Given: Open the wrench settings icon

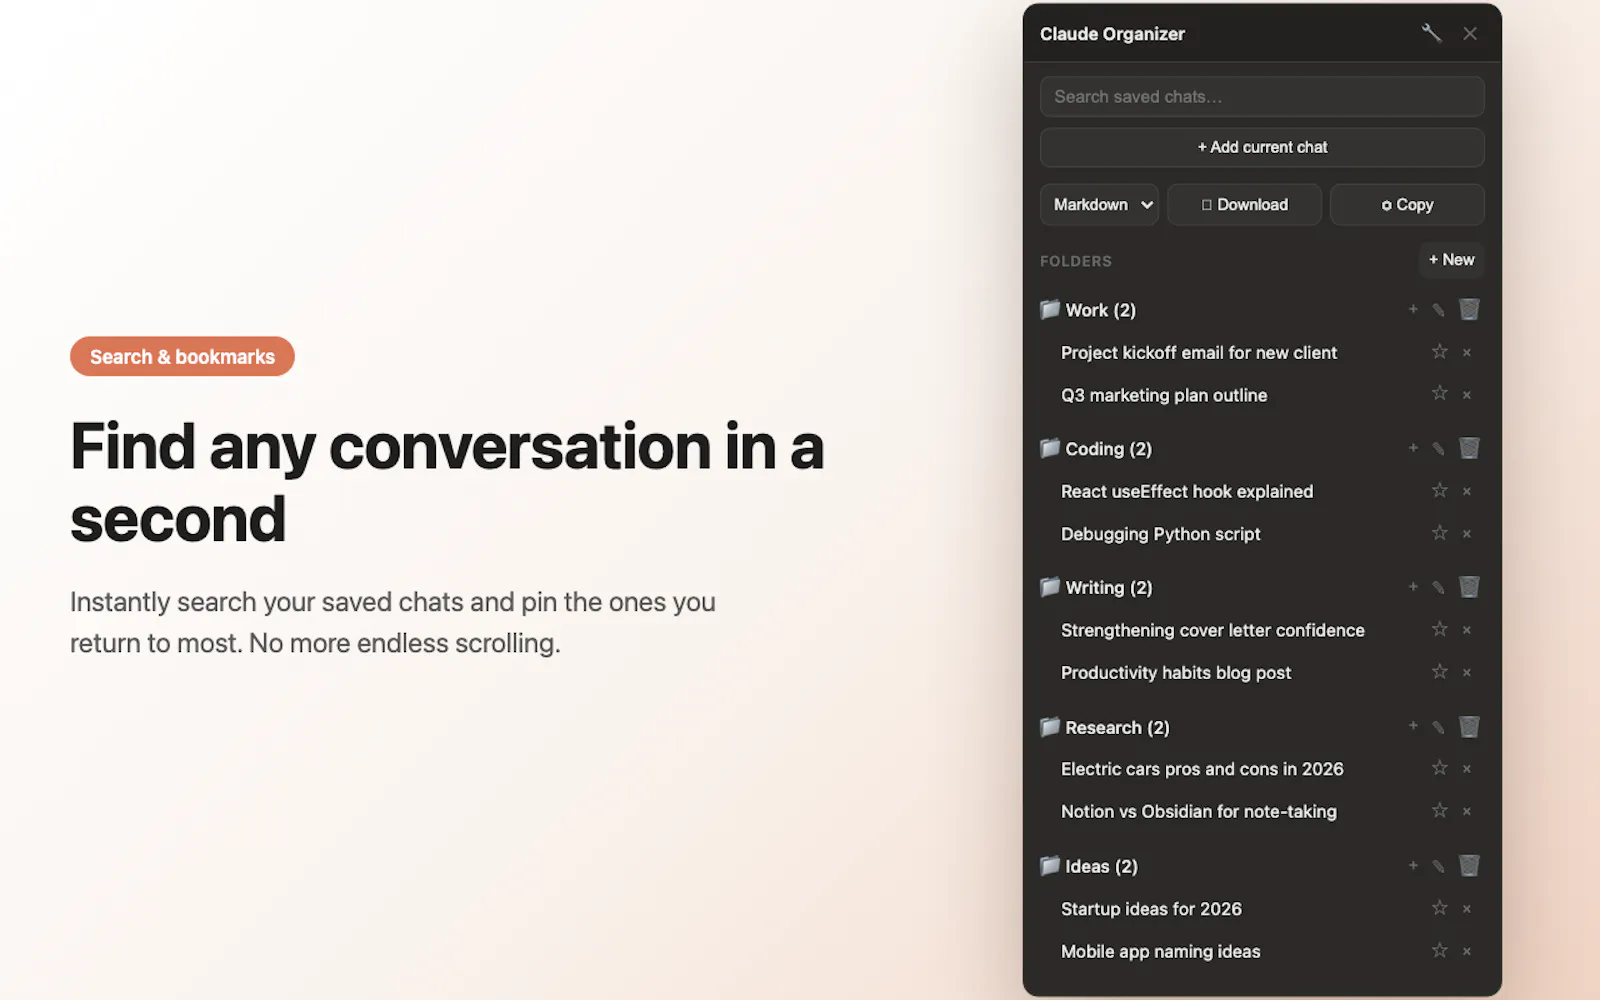Looking at the screenshot, I should click(1431, 33).
